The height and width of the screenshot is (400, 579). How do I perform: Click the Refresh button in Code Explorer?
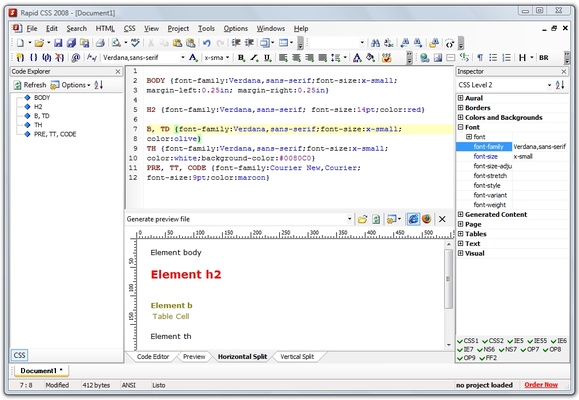coord(30,85)
